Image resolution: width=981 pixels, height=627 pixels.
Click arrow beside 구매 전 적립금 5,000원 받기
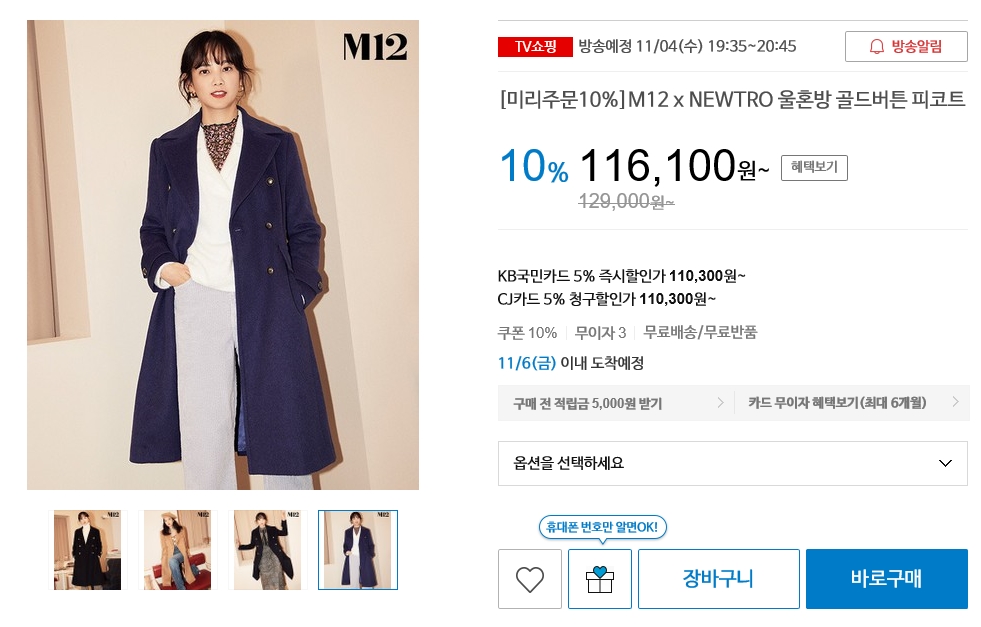point(720,402)
